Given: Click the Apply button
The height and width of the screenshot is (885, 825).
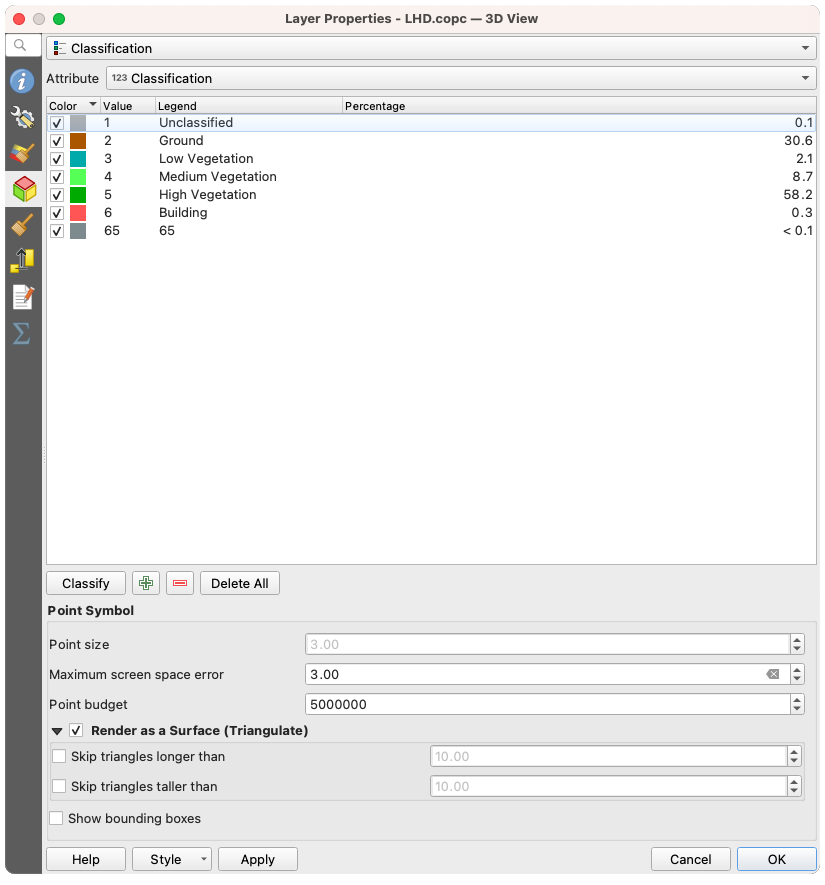Looking at the screenshot, I should point(257,859).
